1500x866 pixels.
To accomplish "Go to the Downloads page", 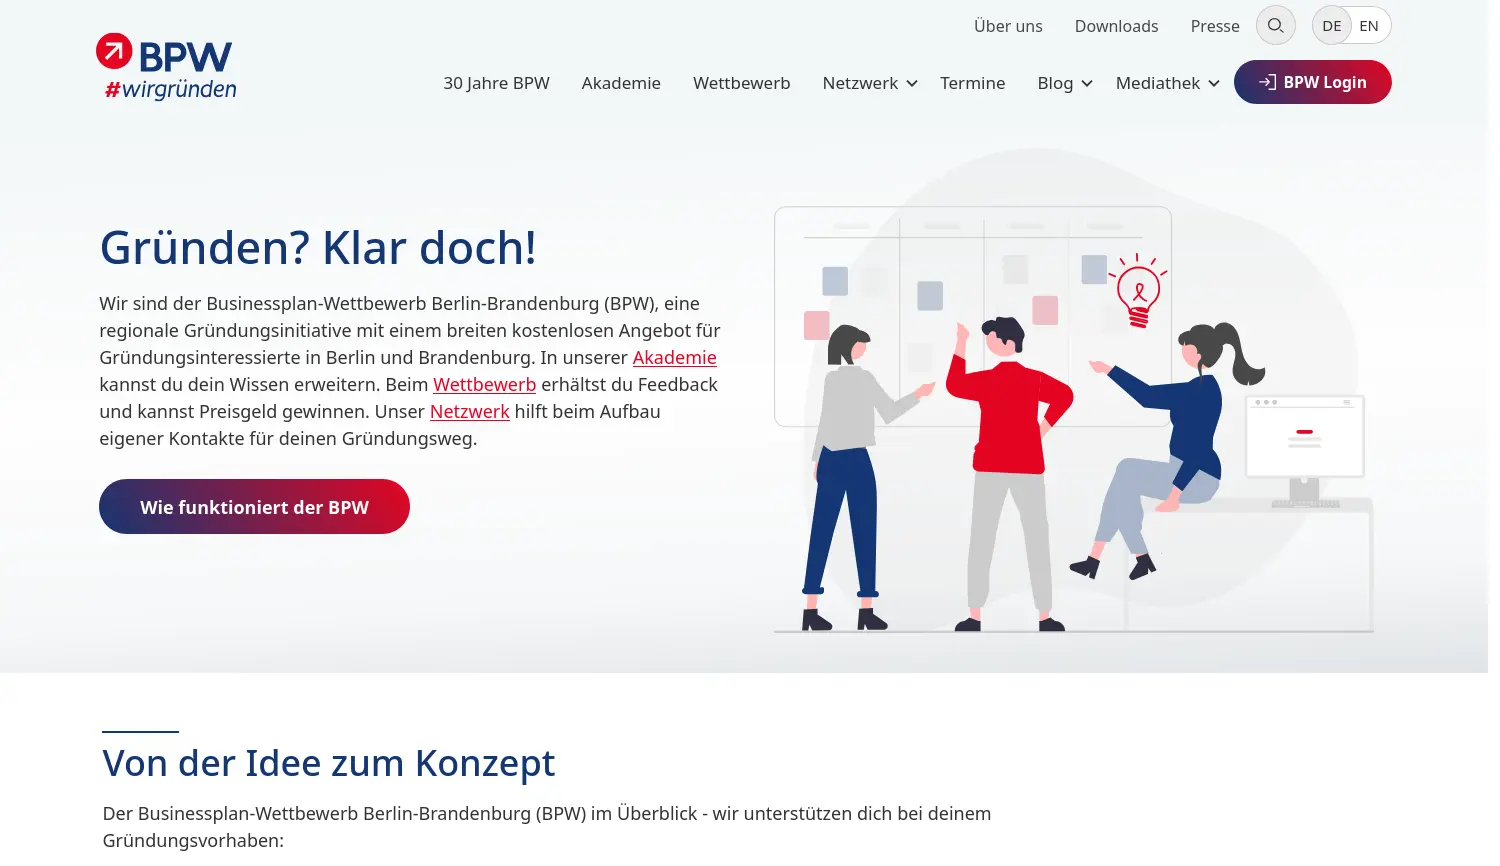I will point(1116,26).
